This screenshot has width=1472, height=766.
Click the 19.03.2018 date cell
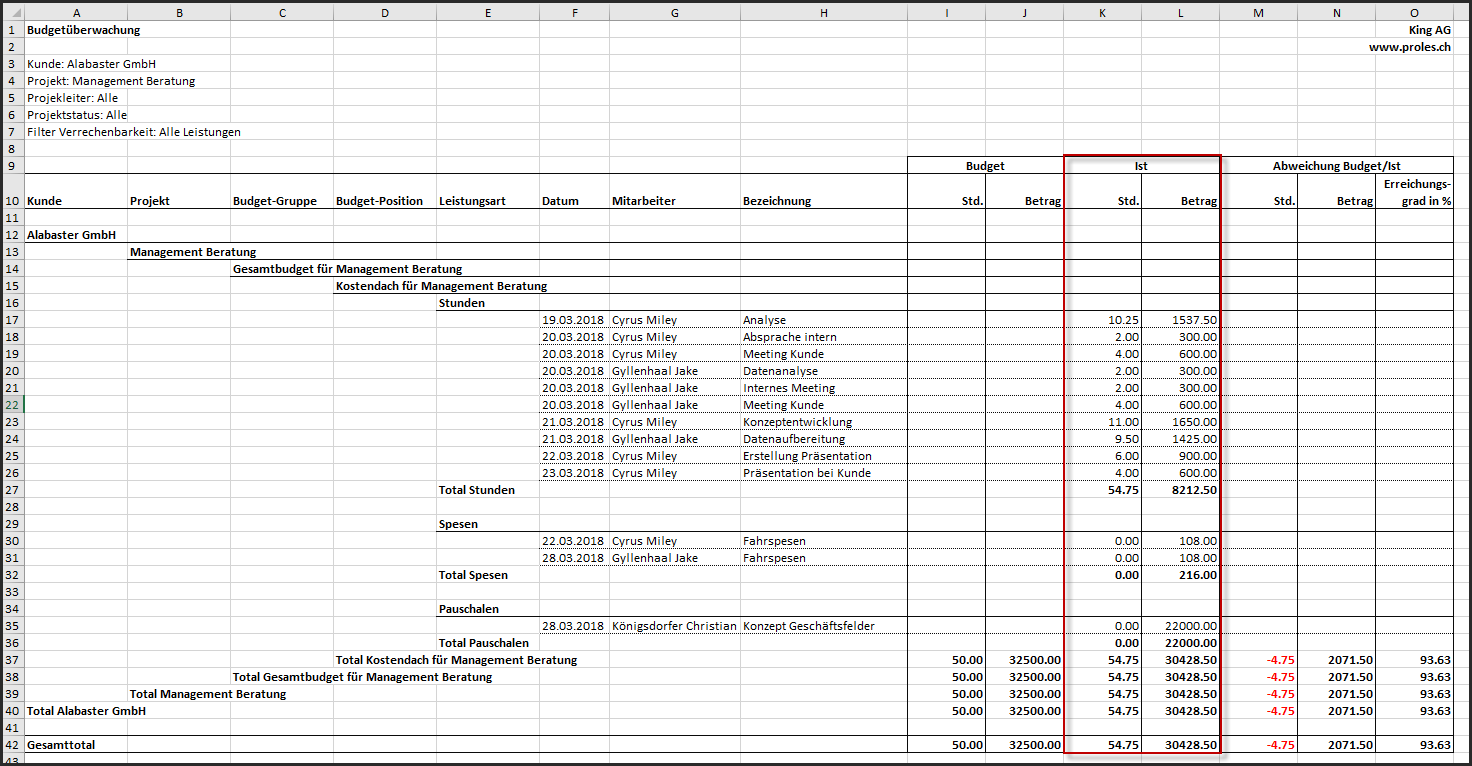[573, 320]
